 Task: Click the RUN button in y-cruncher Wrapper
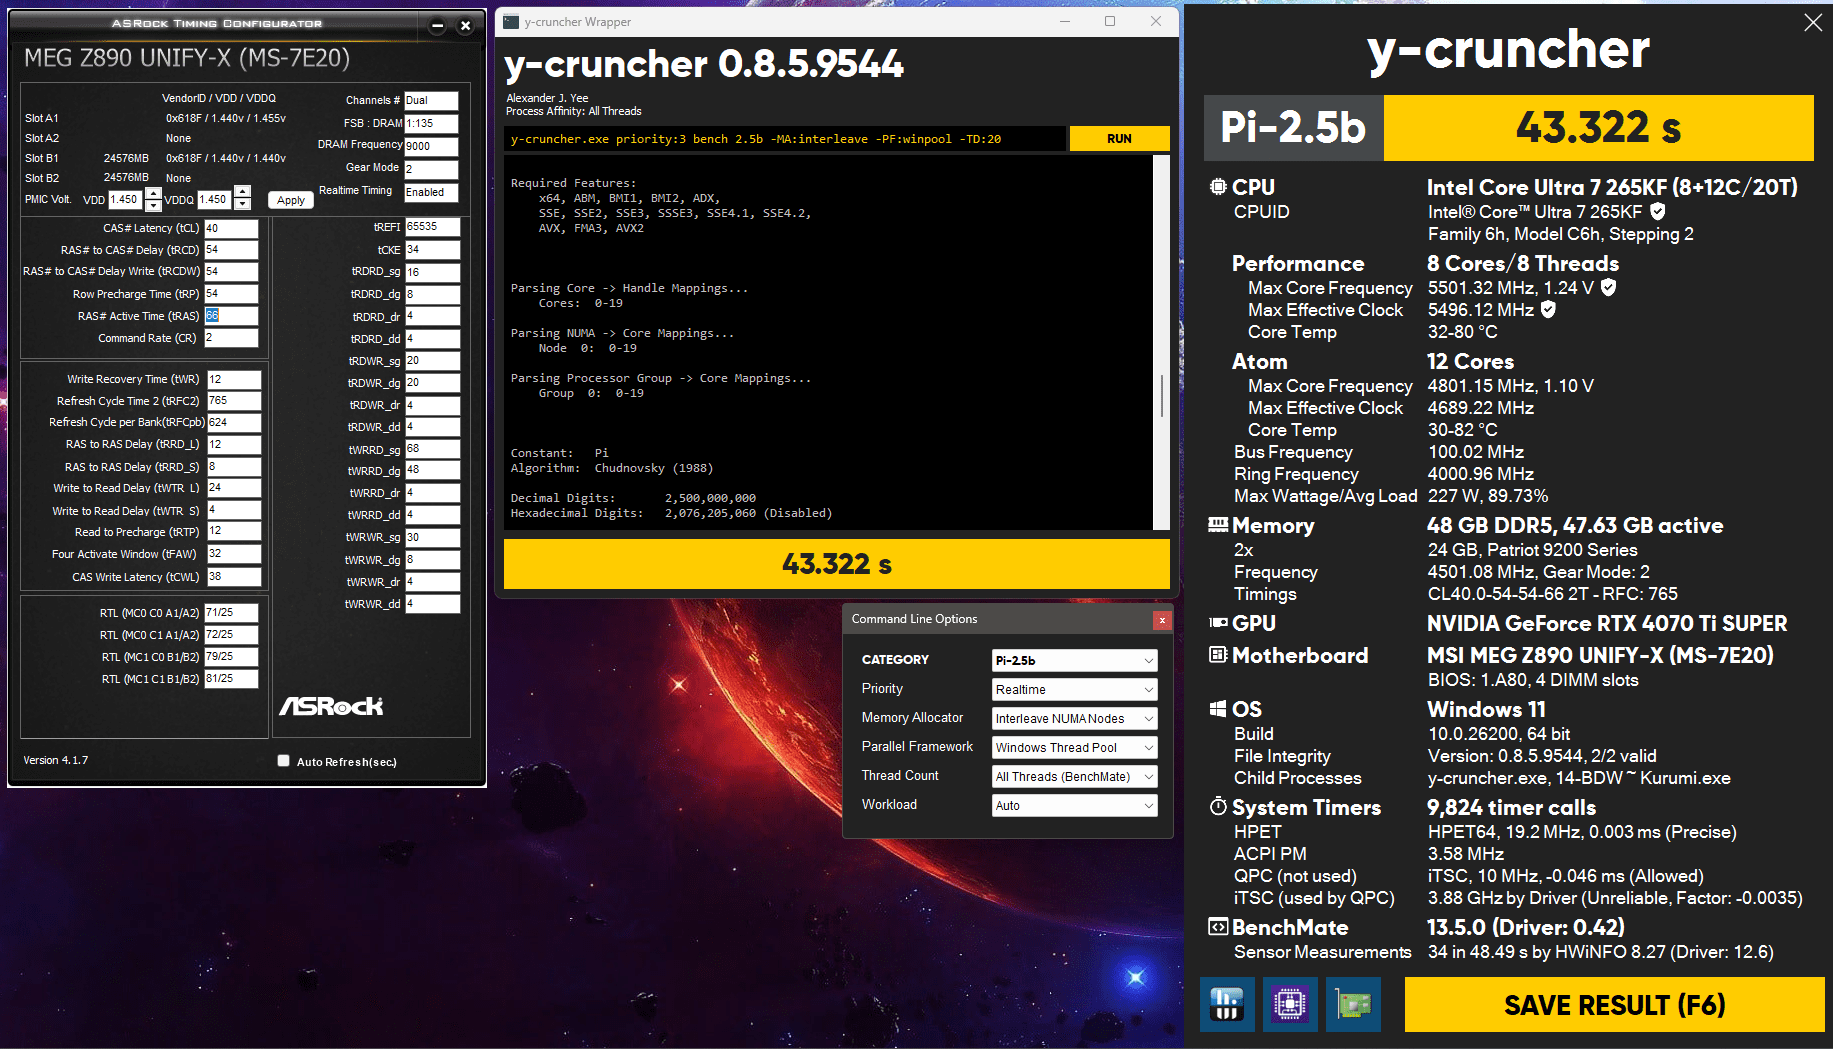coord(1119,139)
